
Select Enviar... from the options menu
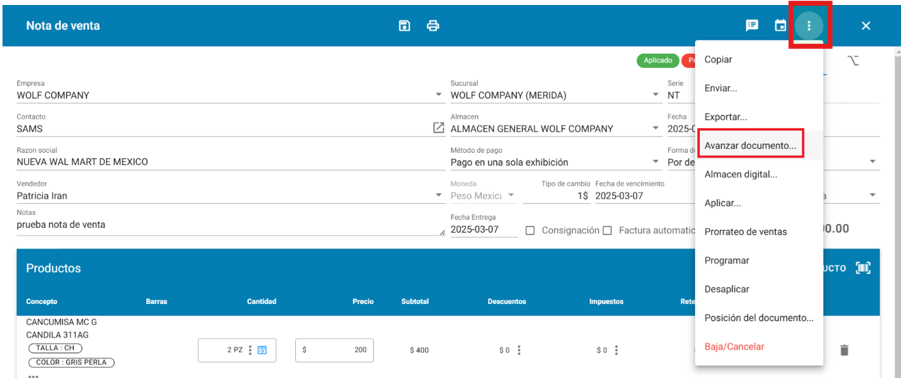(x=758, y=88)
